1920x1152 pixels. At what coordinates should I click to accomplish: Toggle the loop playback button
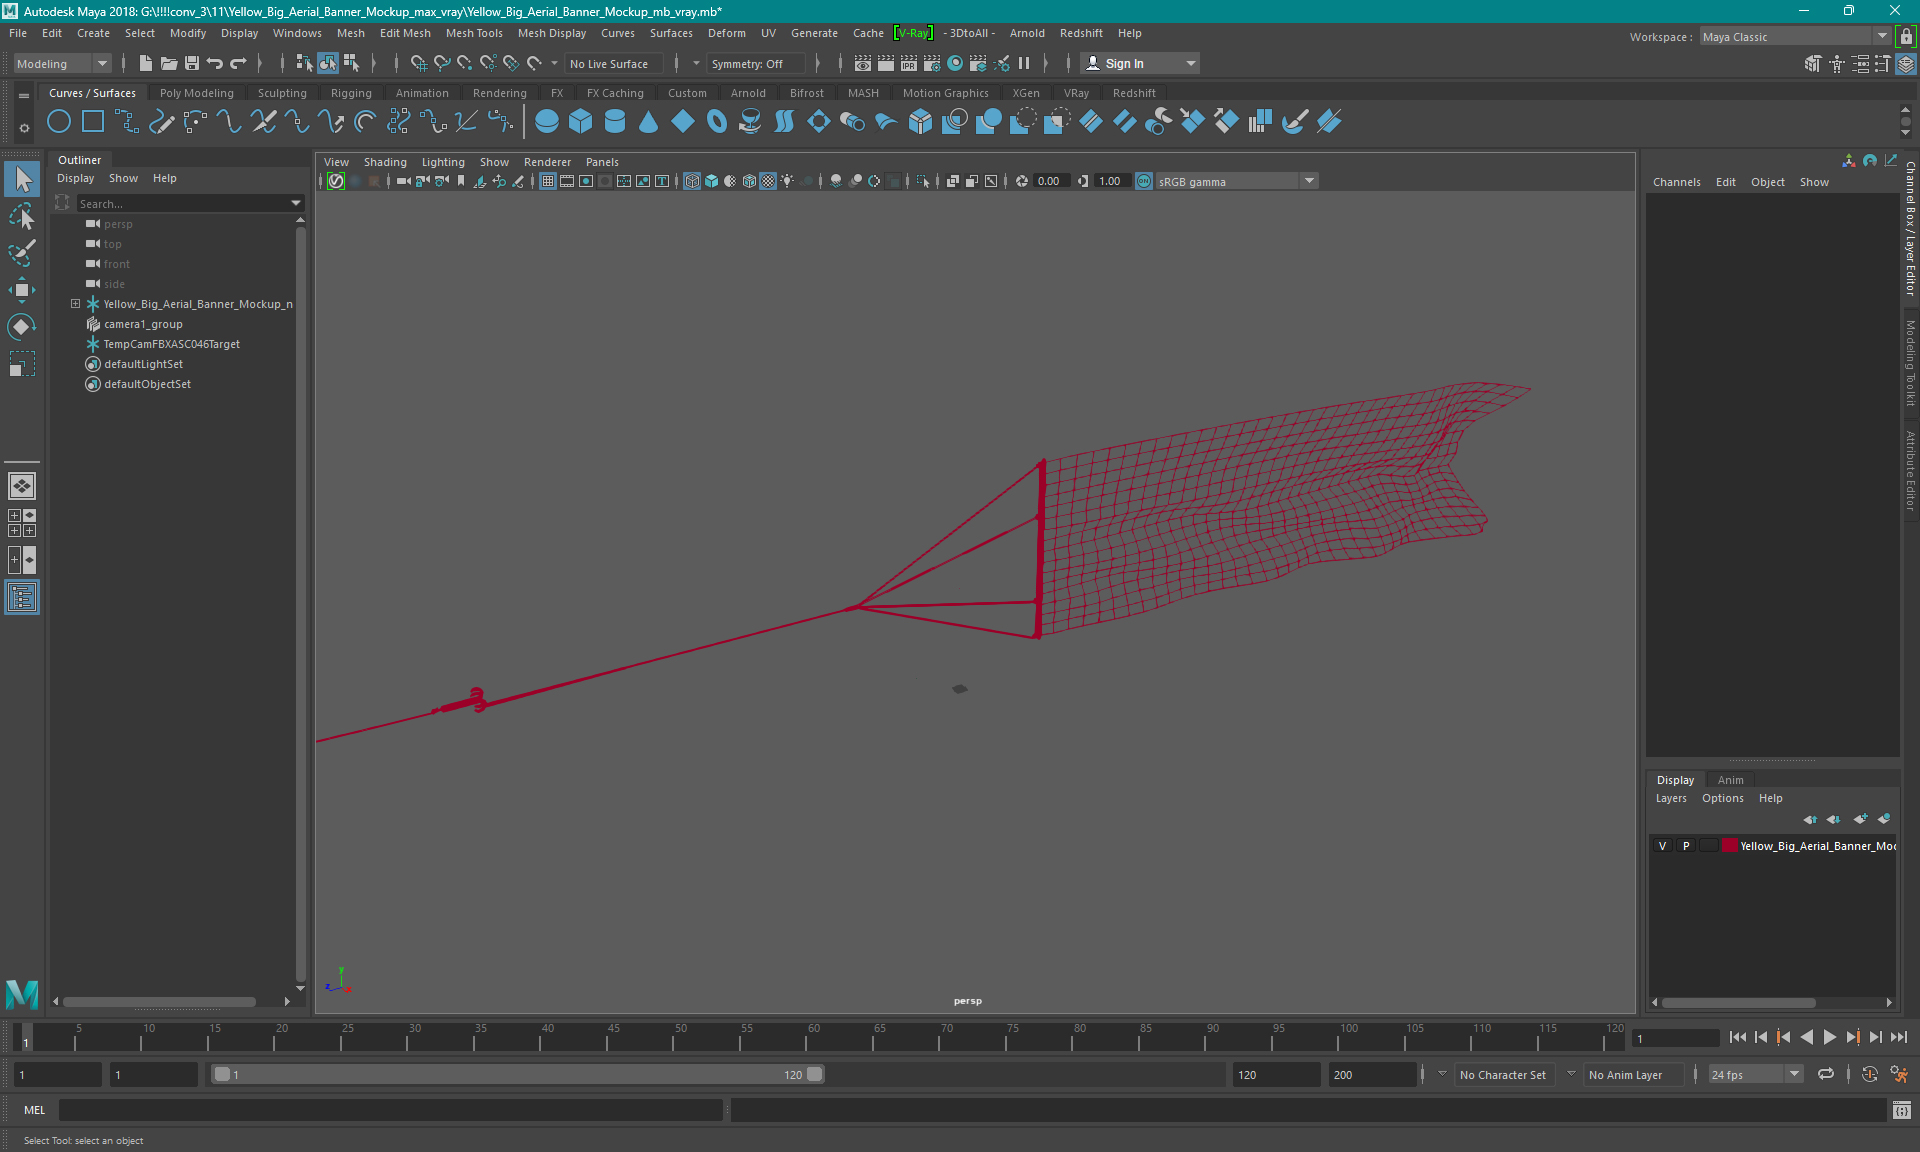tap(1826, 1074)
